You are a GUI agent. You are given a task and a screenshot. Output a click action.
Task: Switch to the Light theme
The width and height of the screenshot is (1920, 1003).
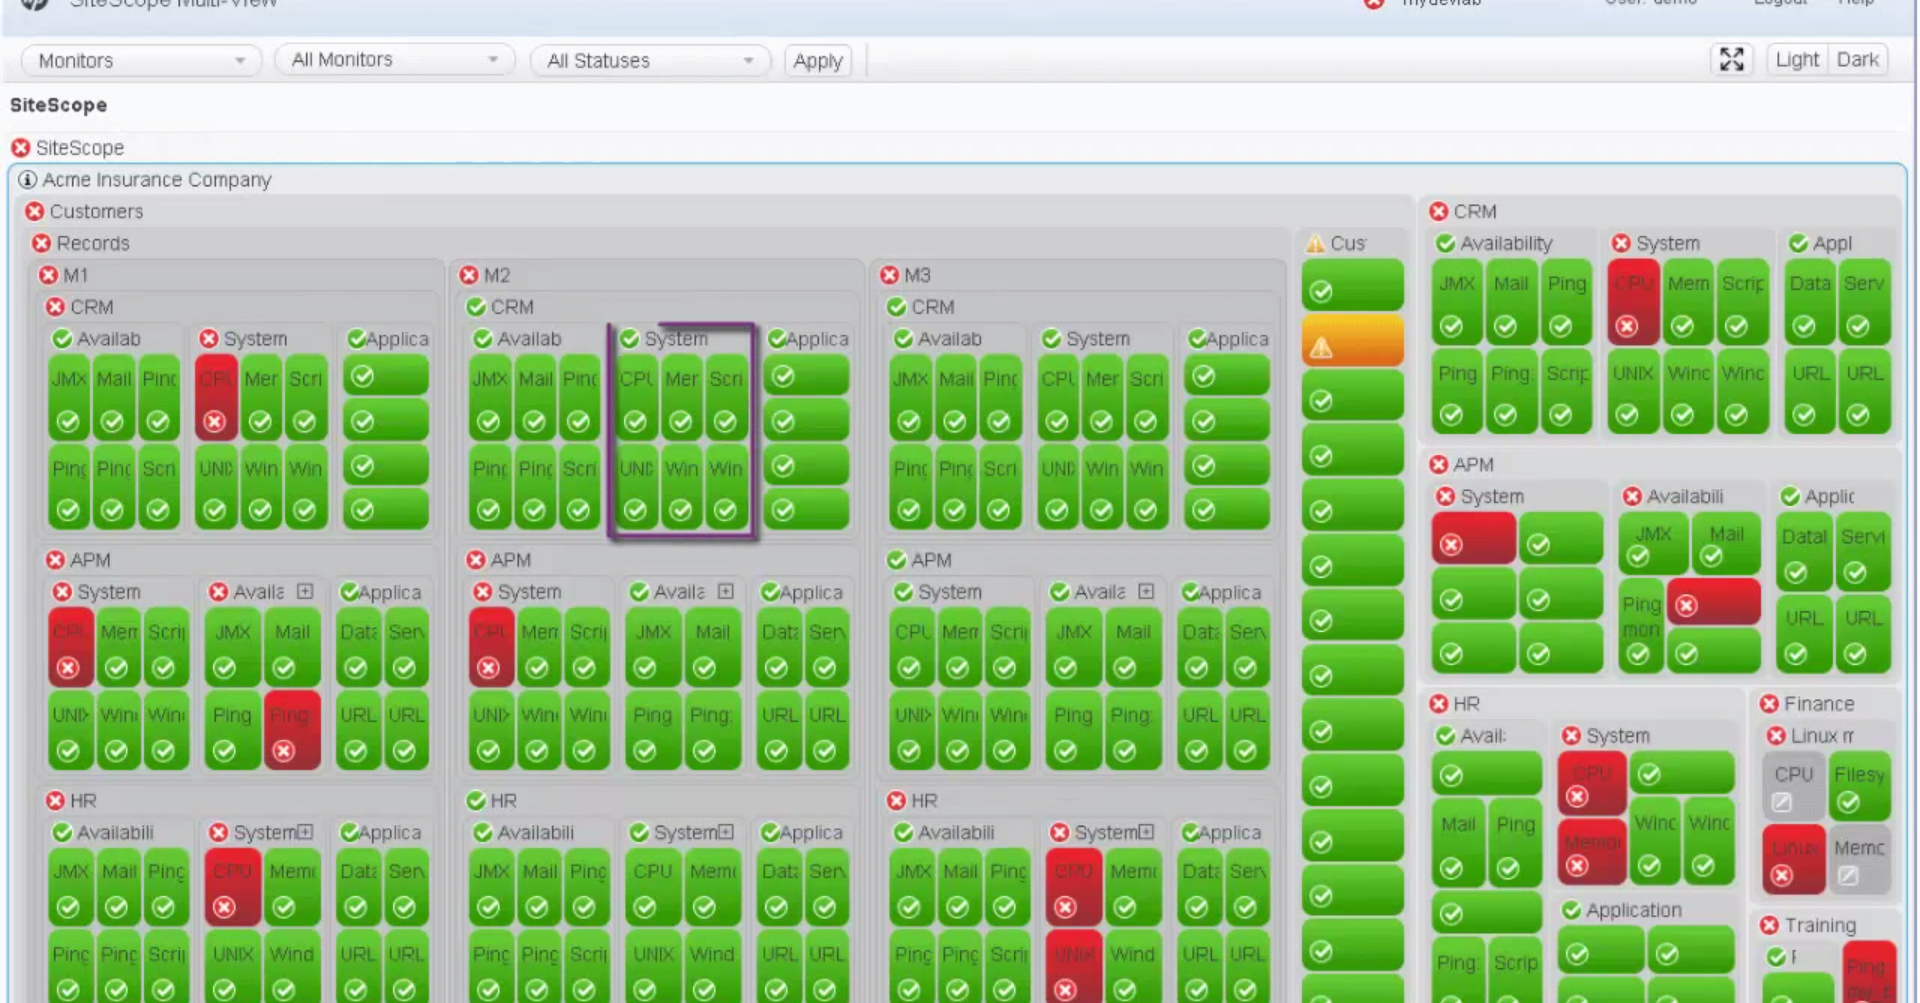(1796, 60)
